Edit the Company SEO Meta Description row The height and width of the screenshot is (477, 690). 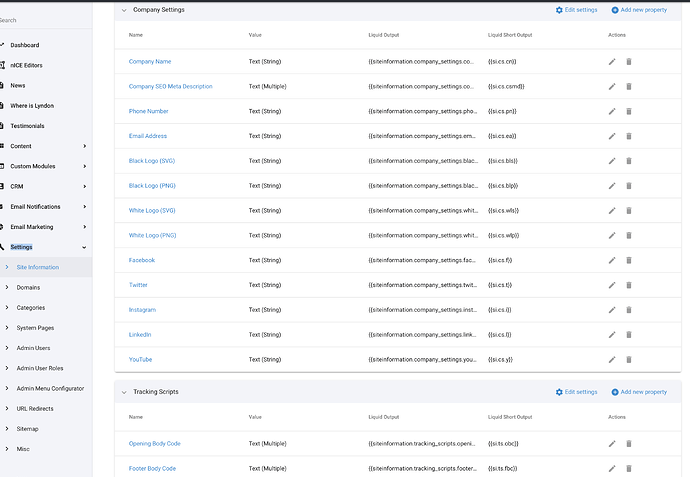[x=612, y=86]
